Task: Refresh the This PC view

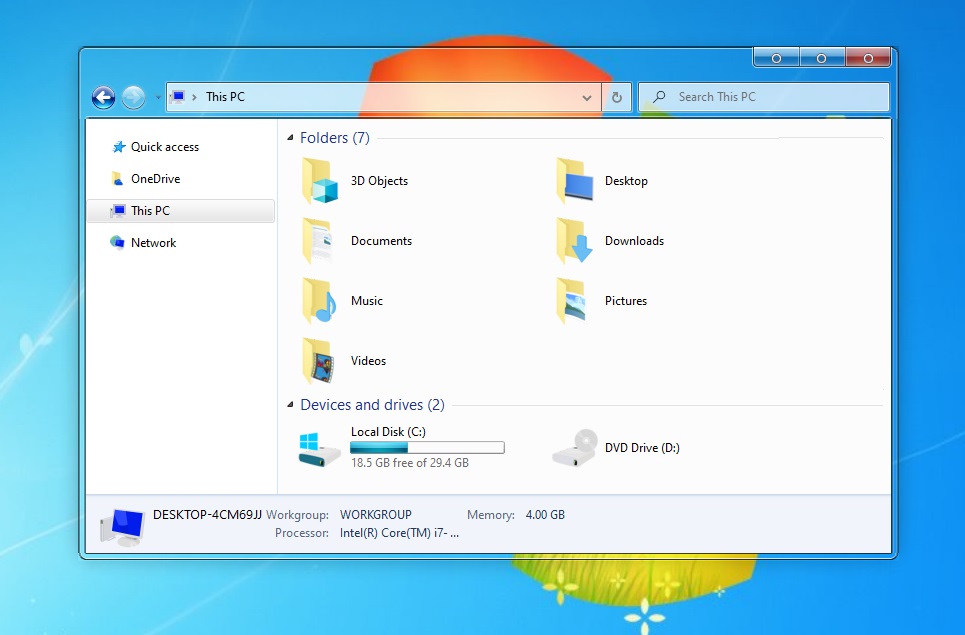Action: (x=617, y=97)
